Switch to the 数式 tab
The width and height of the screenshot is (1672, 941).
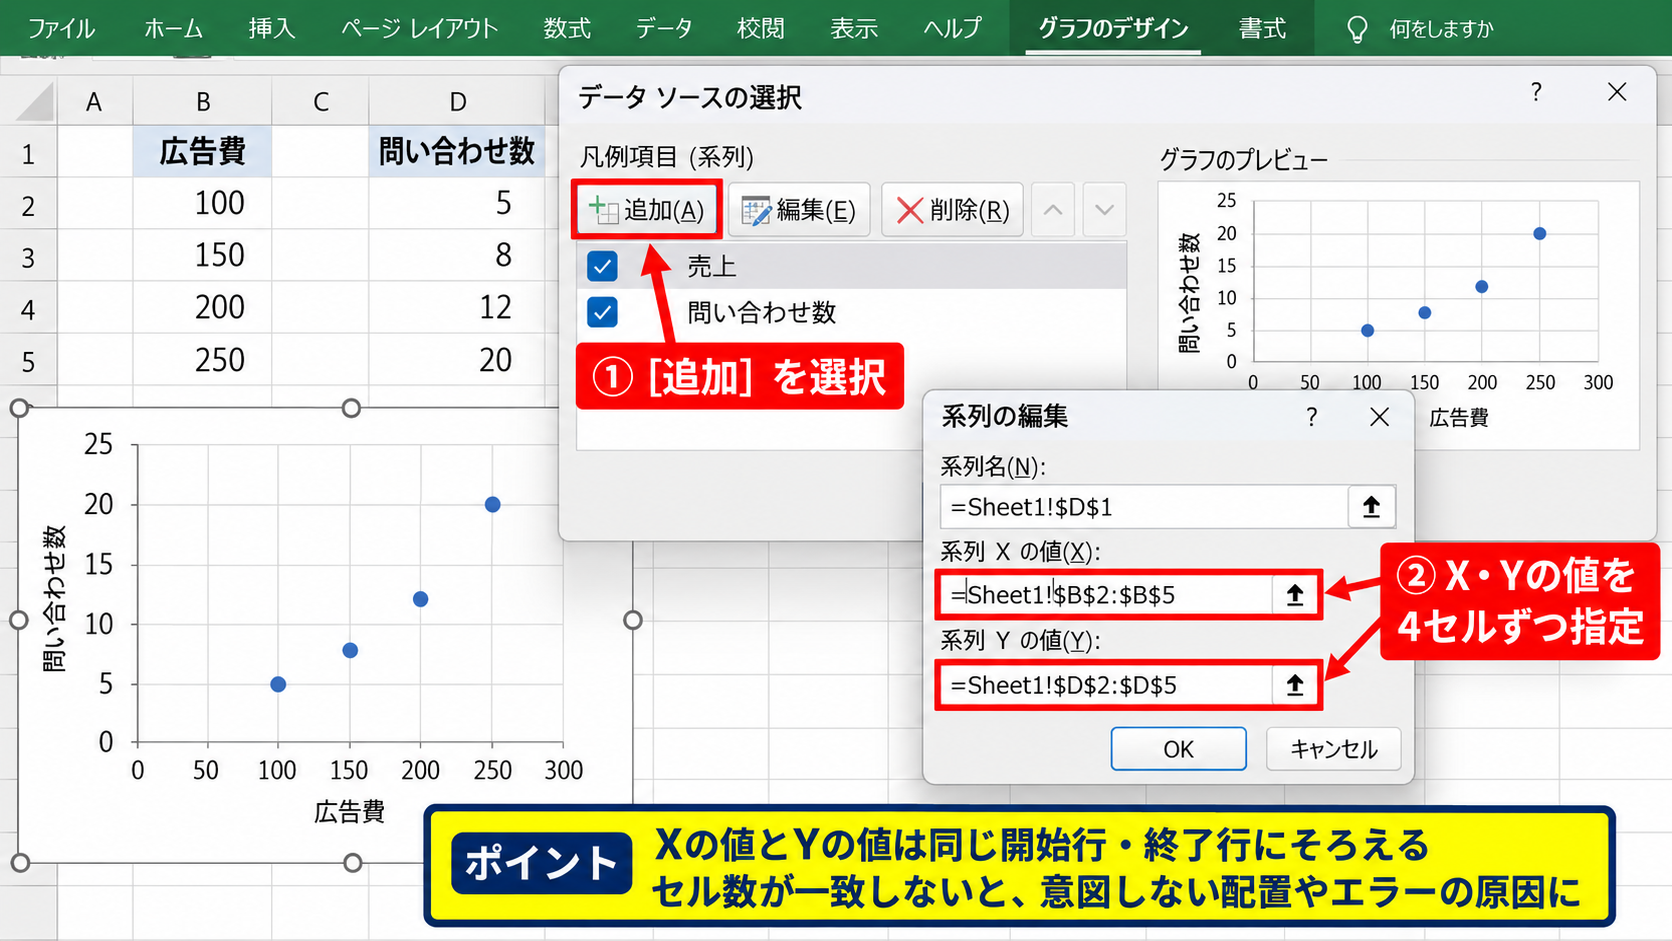click(567, 28)
